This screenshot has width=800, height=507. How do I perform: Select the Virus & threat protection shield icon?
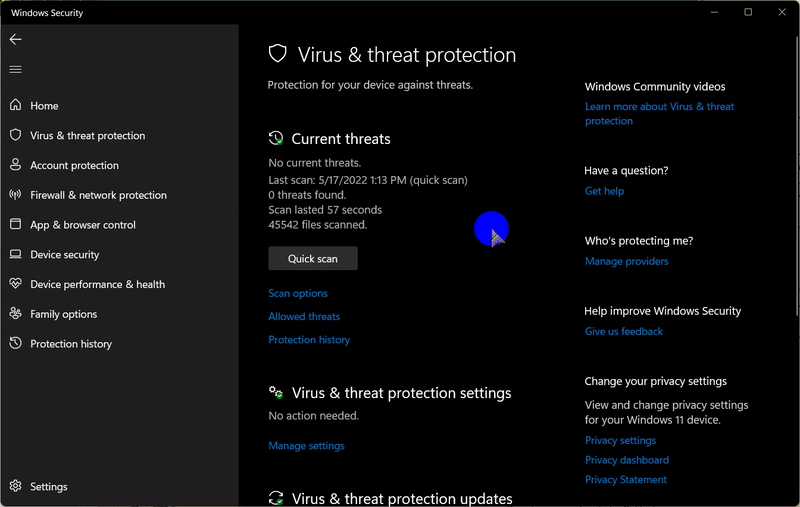pos(15,135)
